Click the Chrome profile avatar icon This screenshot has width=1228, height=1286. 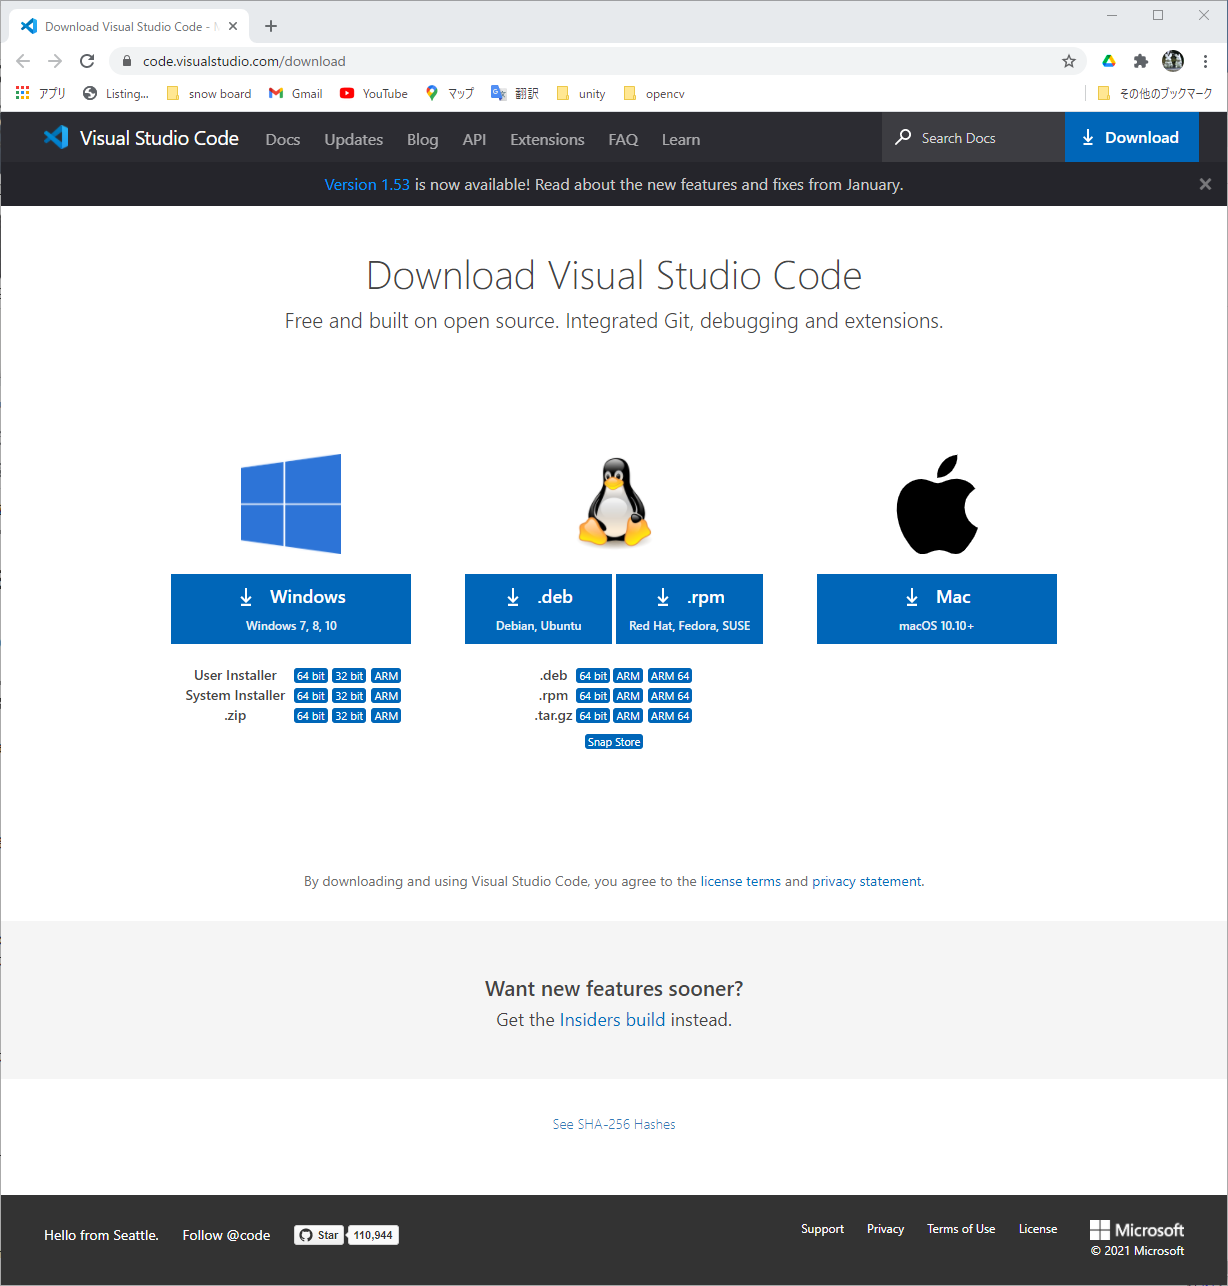click(x=1173, y=61)
